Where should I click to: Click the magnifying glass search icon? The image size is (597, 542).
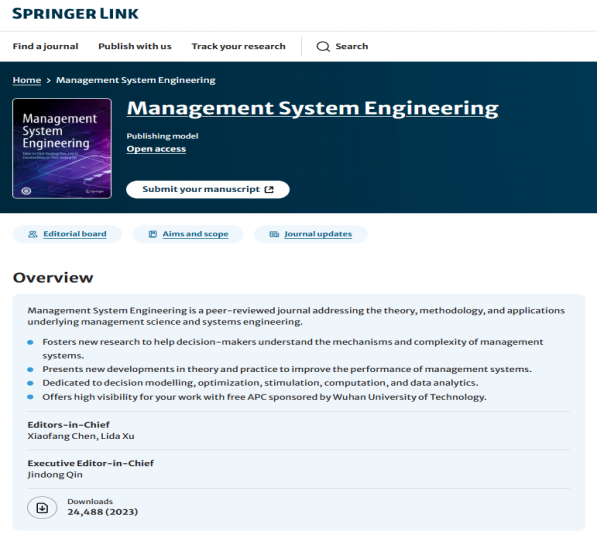(x=323, y=46)
